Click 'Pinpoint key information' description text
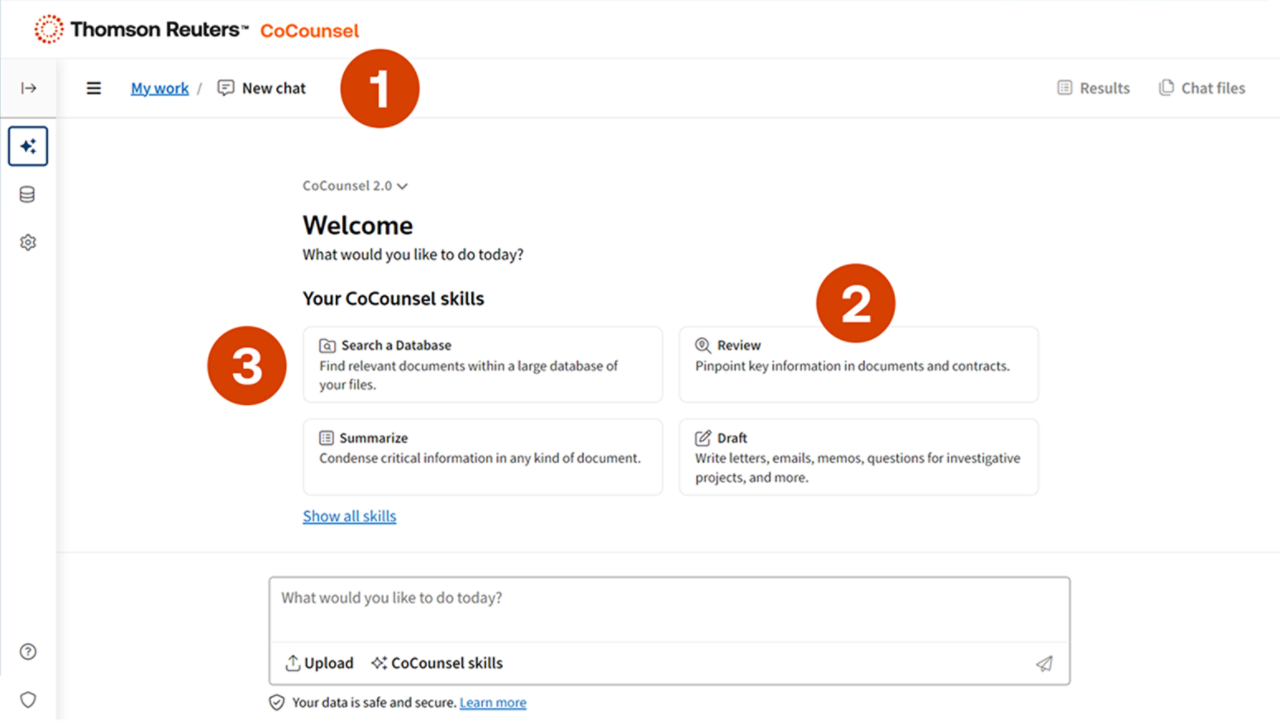 pyautogui.click(x=853, y=366)
